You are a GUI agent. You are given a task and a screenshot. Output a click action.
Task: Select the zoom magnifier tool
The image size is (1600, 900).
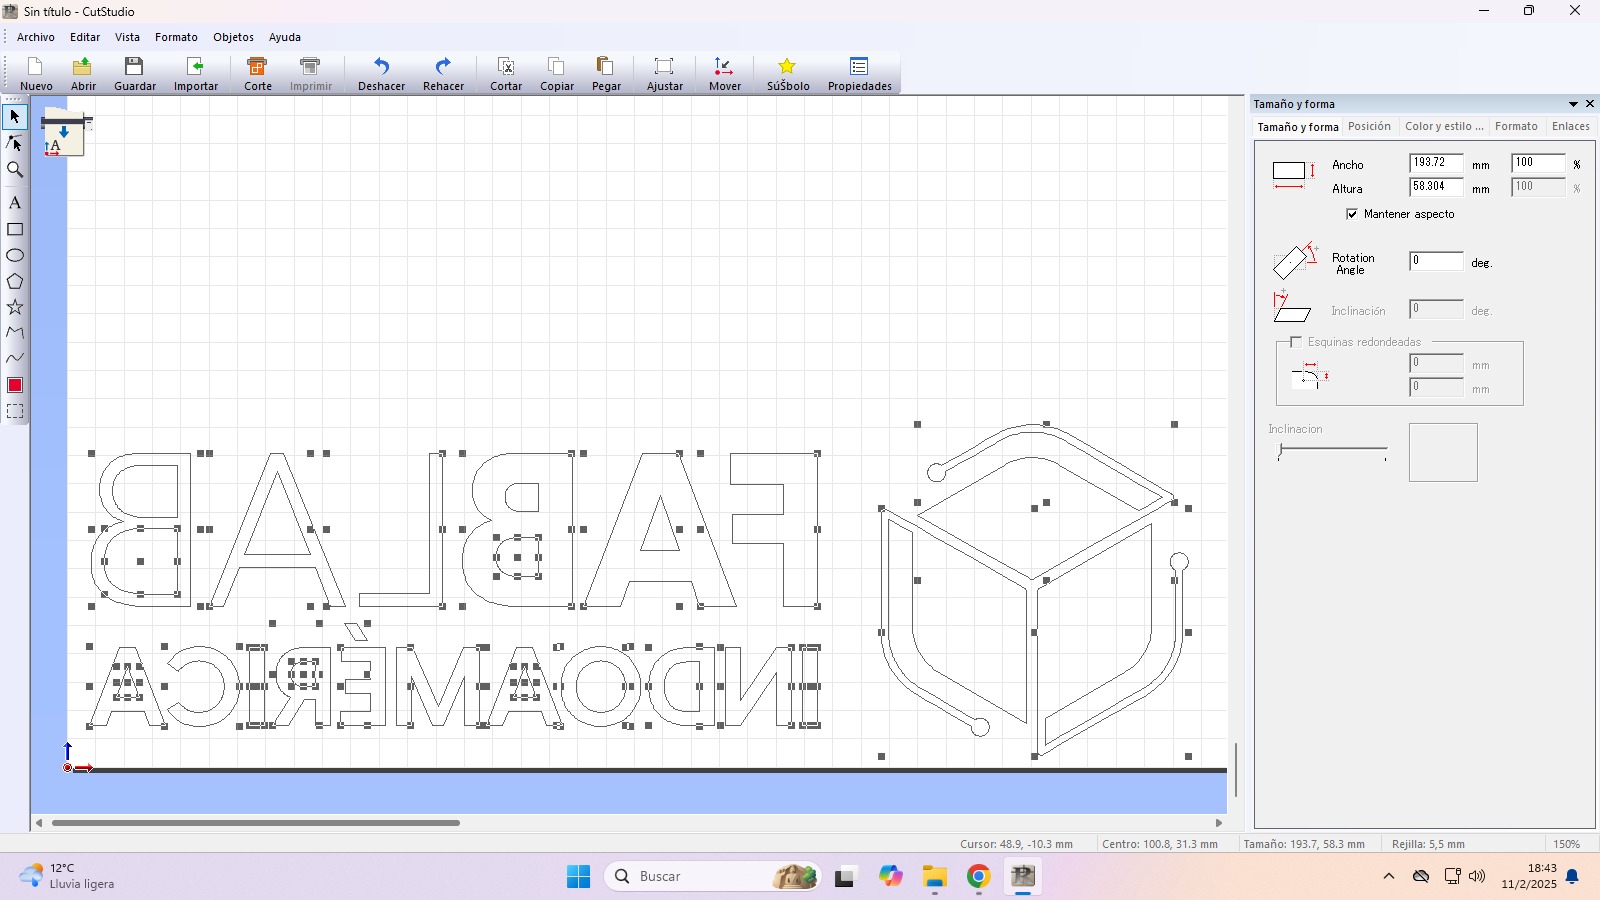15,169
